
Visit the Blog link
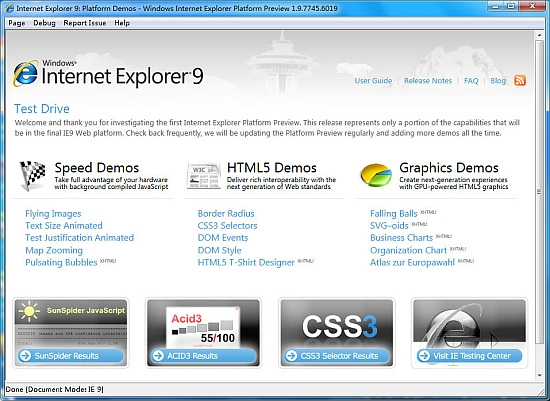coord(498,81)
